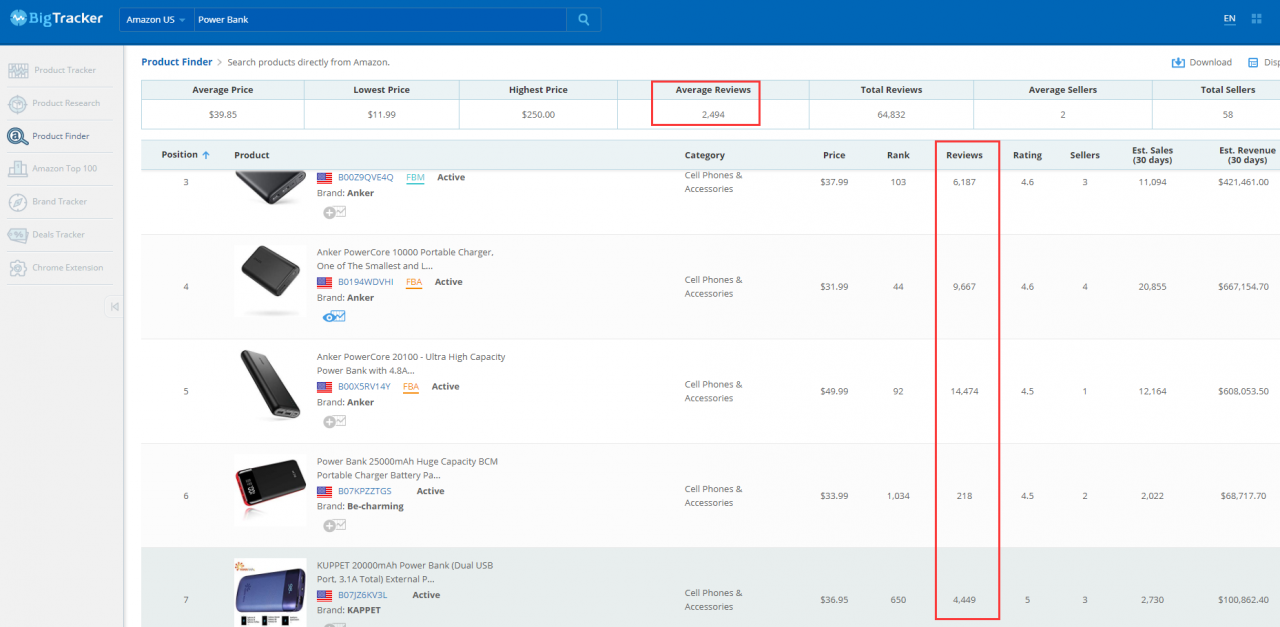The image size is (1280, 627).
Task: Open ASIN B0194WDVHI link
Action: (365, 282)
